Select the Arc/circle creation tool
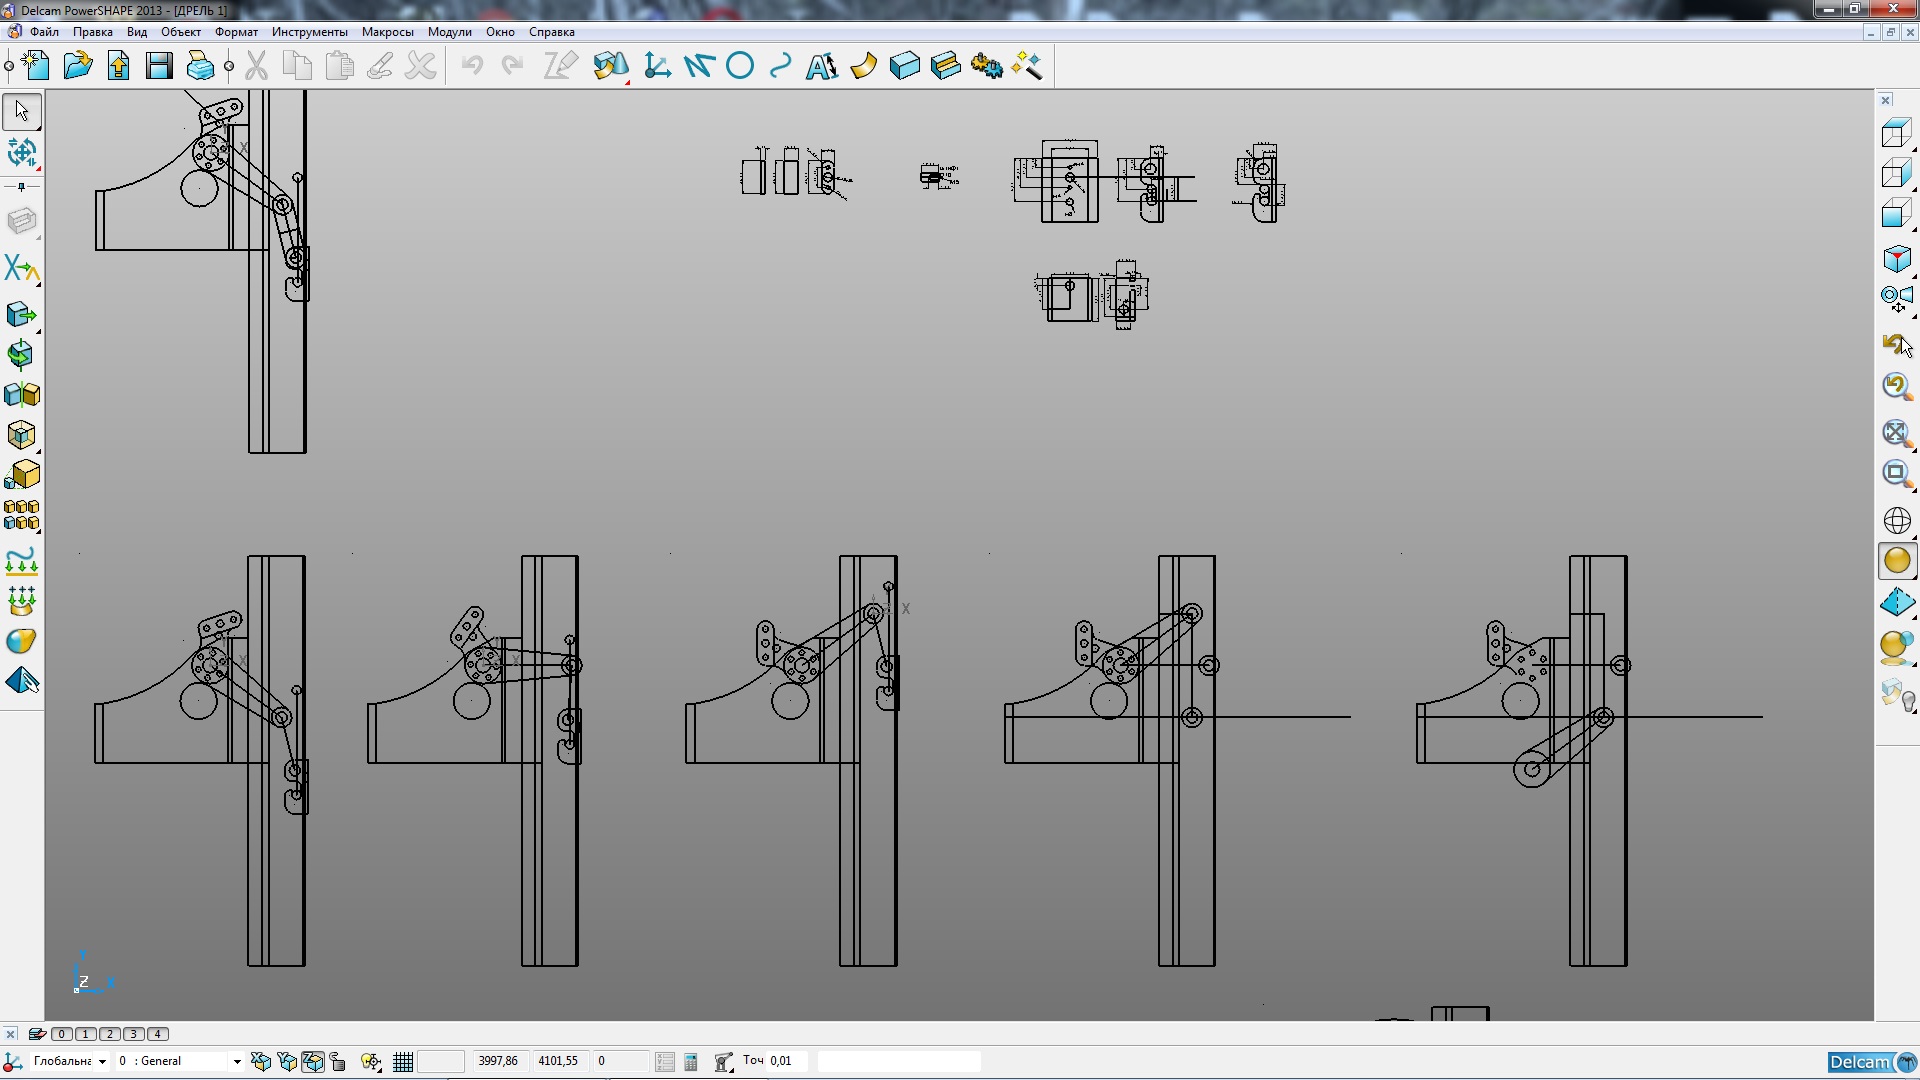1920x1080 pixels. click(740, 66)
